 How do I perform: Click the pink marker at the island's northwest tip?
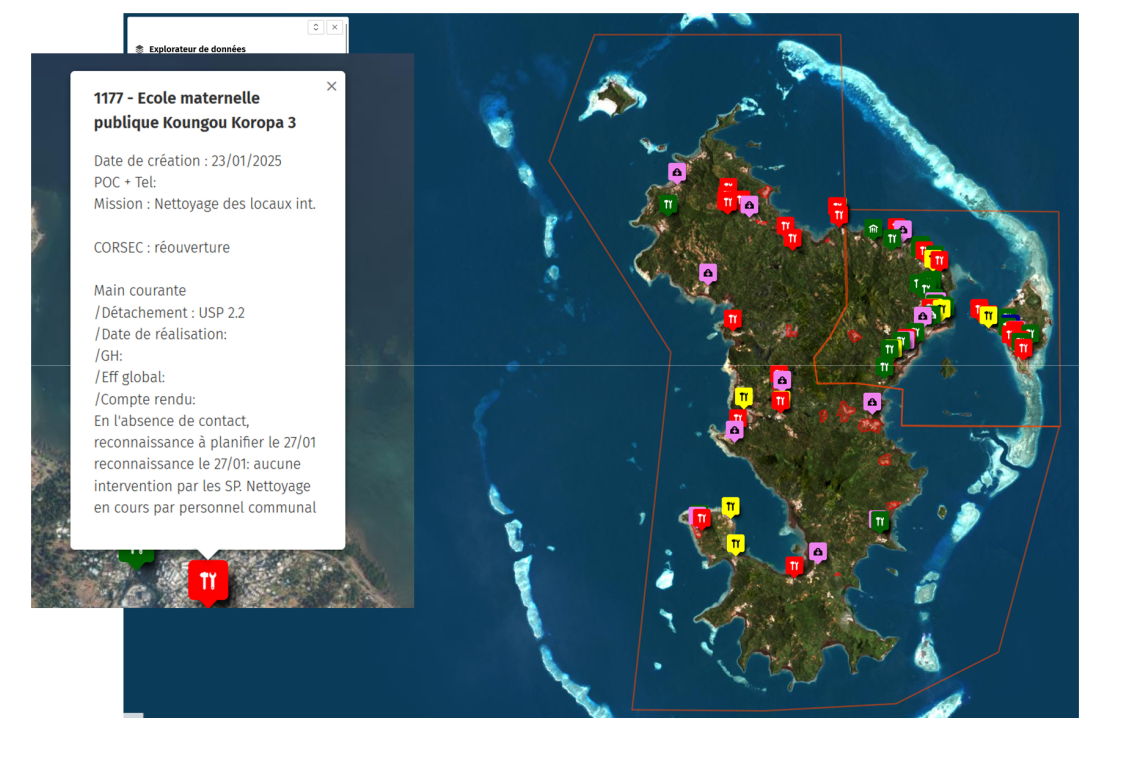[x=677, y=172]
